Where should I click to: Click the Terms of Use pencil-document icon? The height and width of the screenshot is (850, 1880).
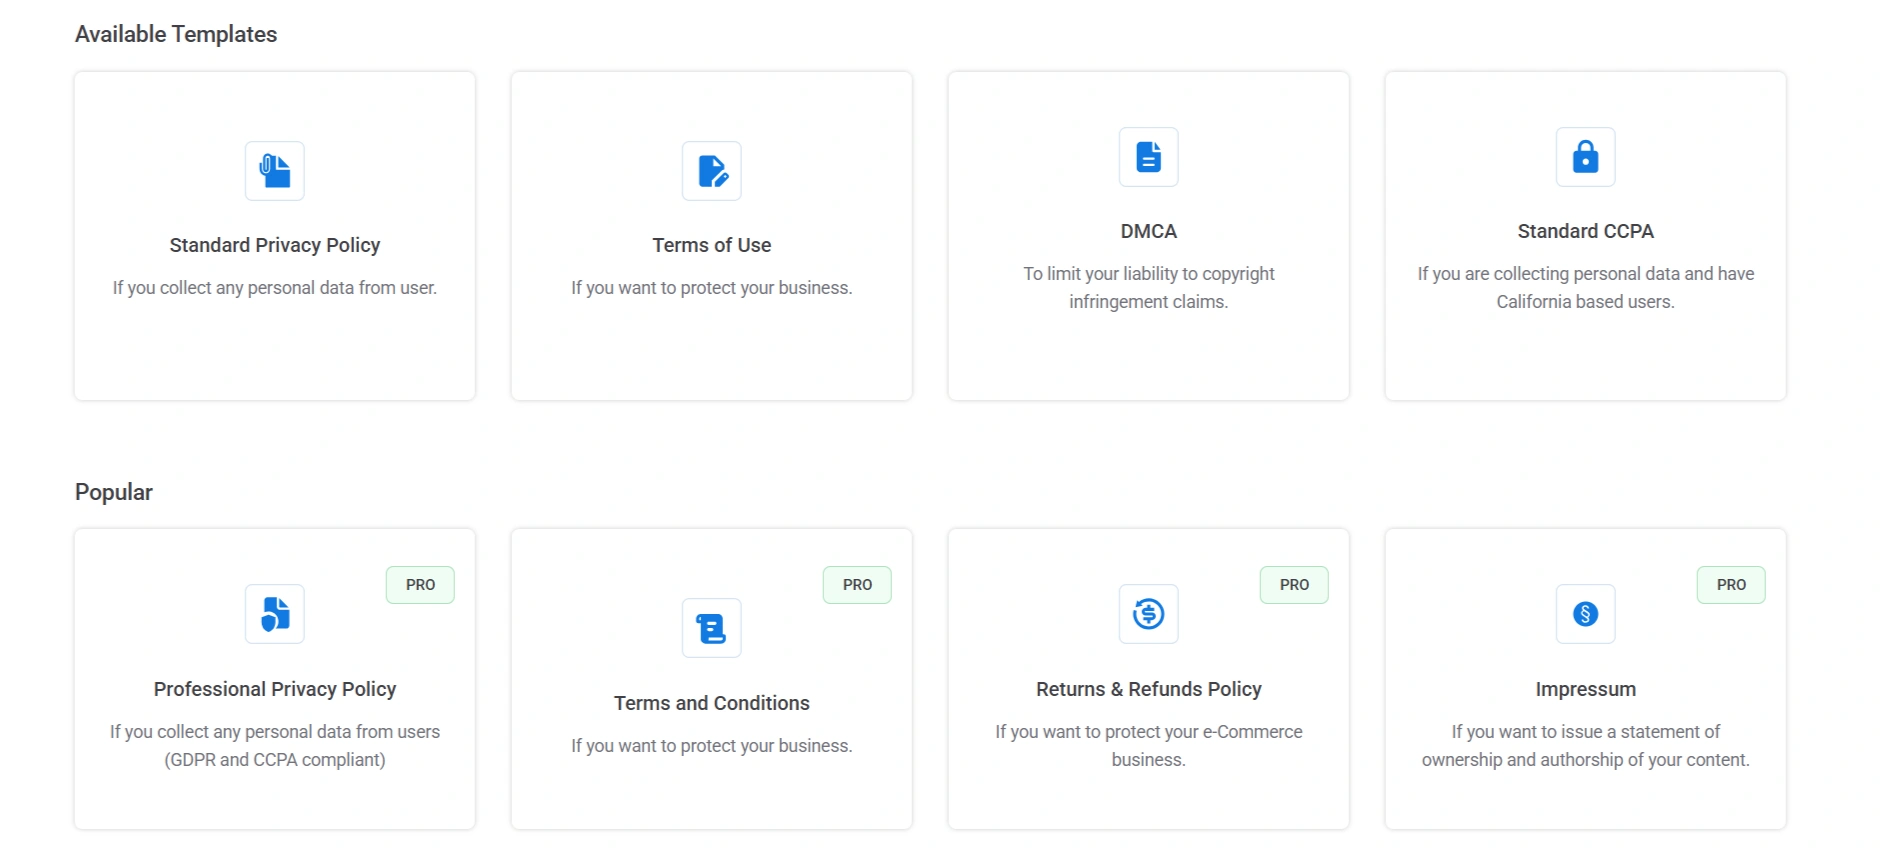point(711,171)
